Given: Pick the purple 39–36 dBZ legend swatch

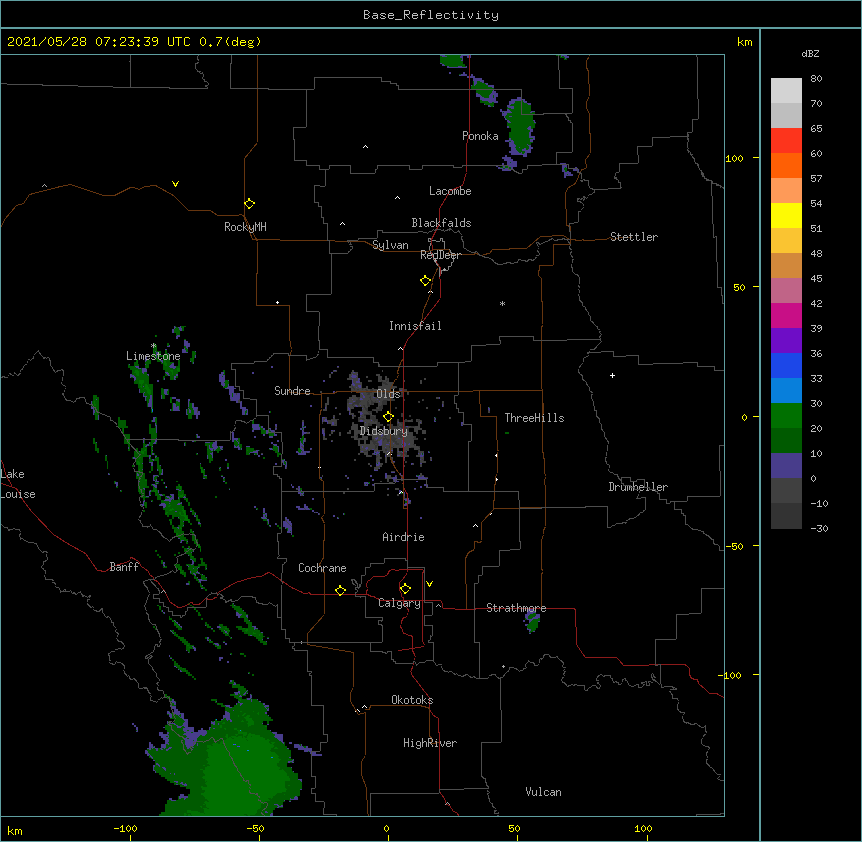Looking at the screenshot, I should coord(786,340).
